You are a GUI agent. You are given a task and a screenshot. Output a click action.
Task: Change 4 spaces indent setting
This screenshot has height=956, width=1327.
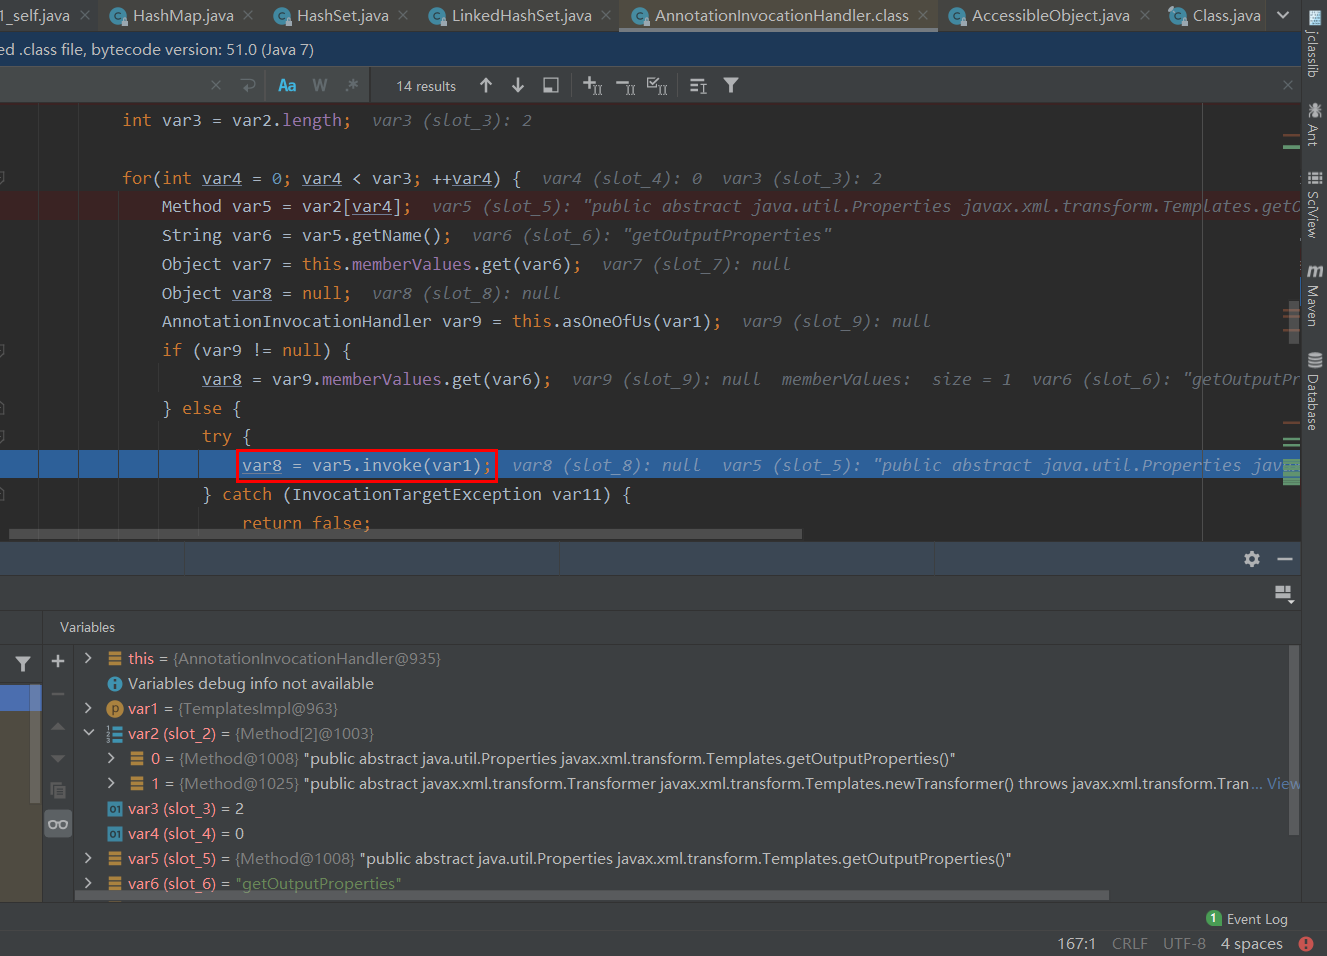[1251, 944]
